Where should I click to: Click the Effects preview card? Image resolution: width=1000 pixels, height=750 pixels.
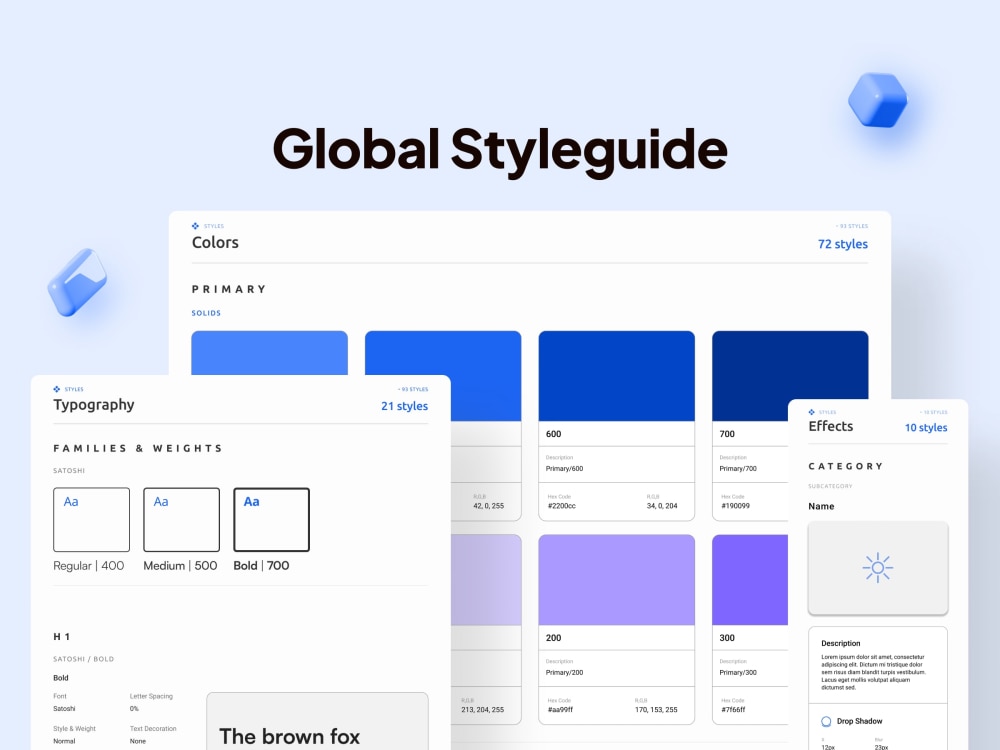point(878,568)
